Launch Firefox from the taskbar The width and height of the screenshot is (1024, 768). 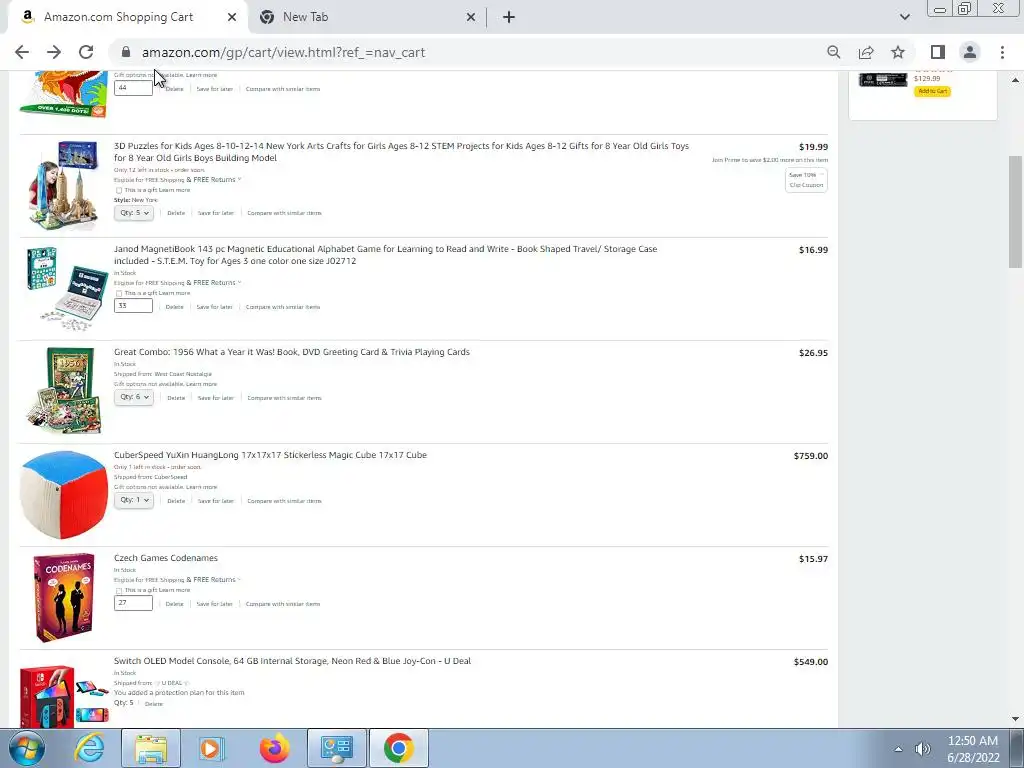pyautogui.click(x=274, y=748)
